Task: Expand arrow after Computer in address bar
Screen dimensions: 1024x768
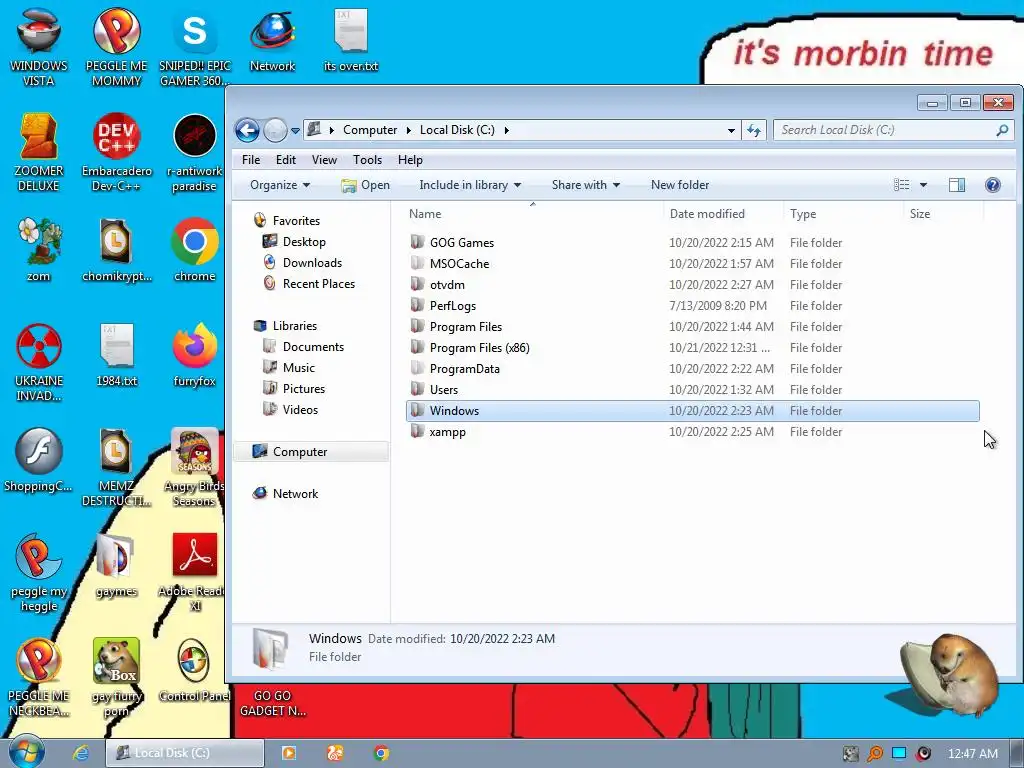Action: point(409,131)
